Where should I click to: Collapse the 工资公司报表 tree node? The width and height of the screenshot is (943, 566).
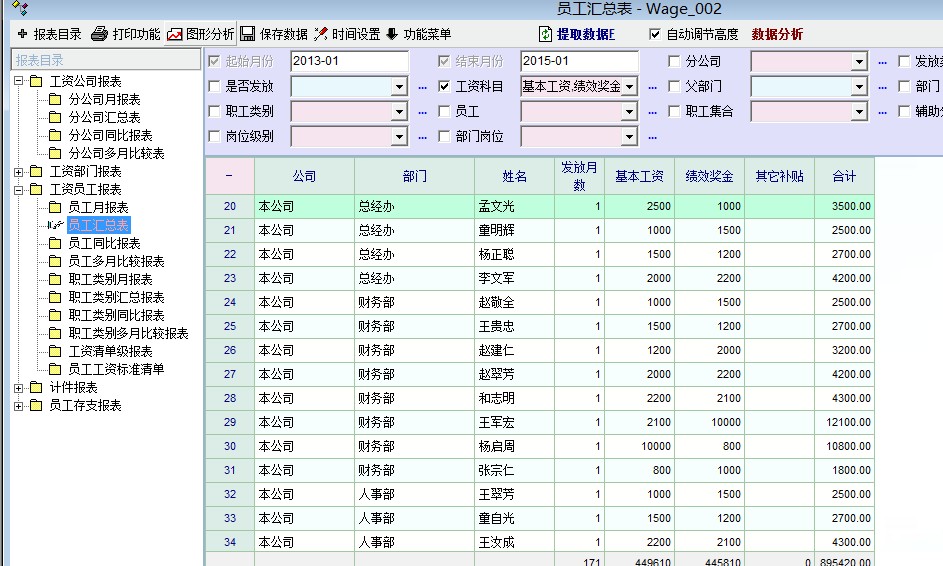(19, 81)
